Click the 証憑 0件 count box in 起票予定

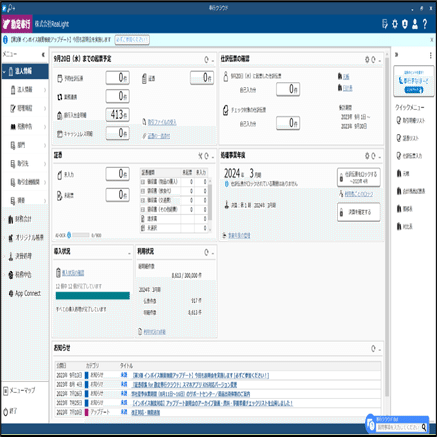[202, 78]
